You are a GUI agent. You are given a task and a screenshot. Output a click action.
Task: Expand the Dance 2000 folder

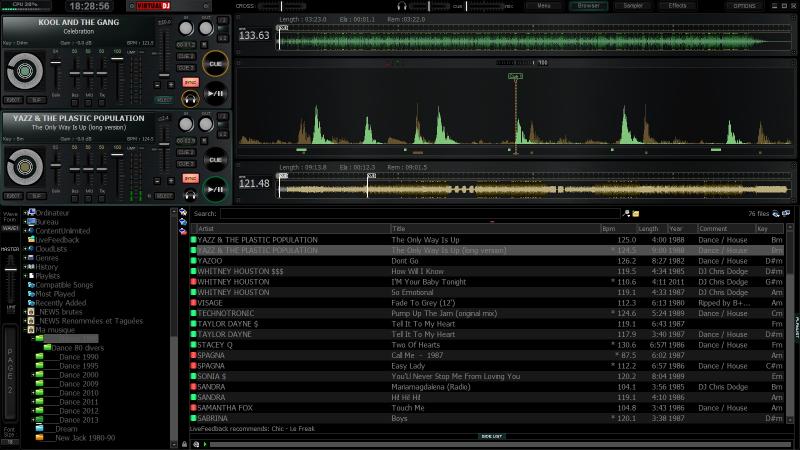tap(33, 374)
